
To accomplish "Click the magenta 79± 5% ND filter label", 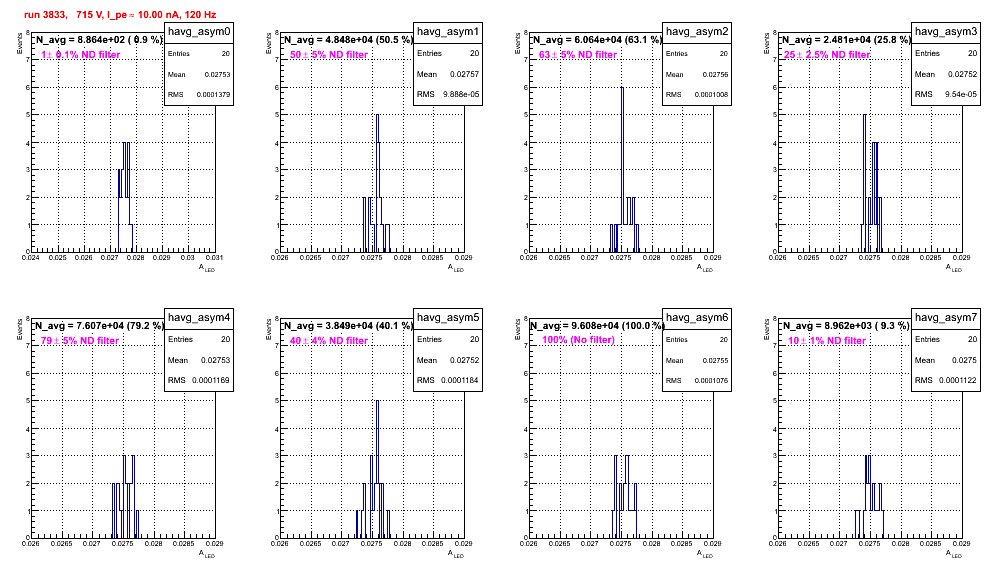I will coord(80,341).
